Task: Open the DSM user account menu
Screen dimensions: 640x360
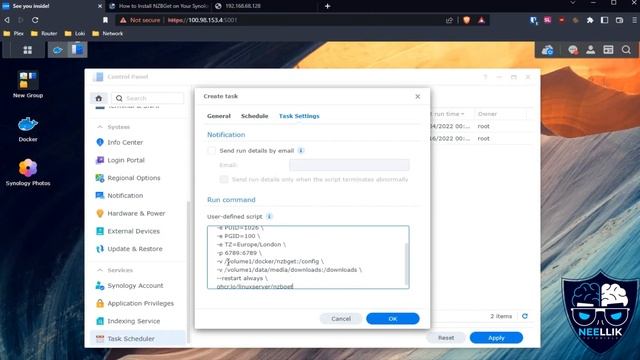Action: click(590, 50)
